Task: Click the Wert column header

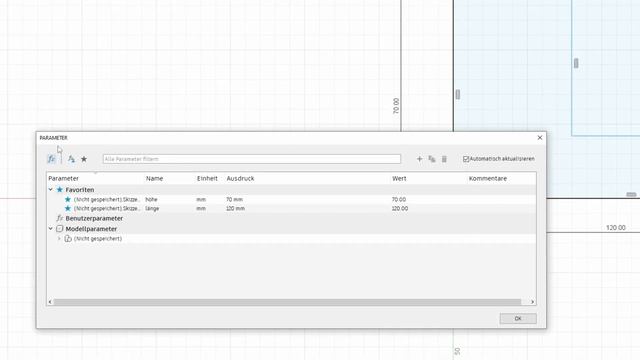Action: point(399,179)
